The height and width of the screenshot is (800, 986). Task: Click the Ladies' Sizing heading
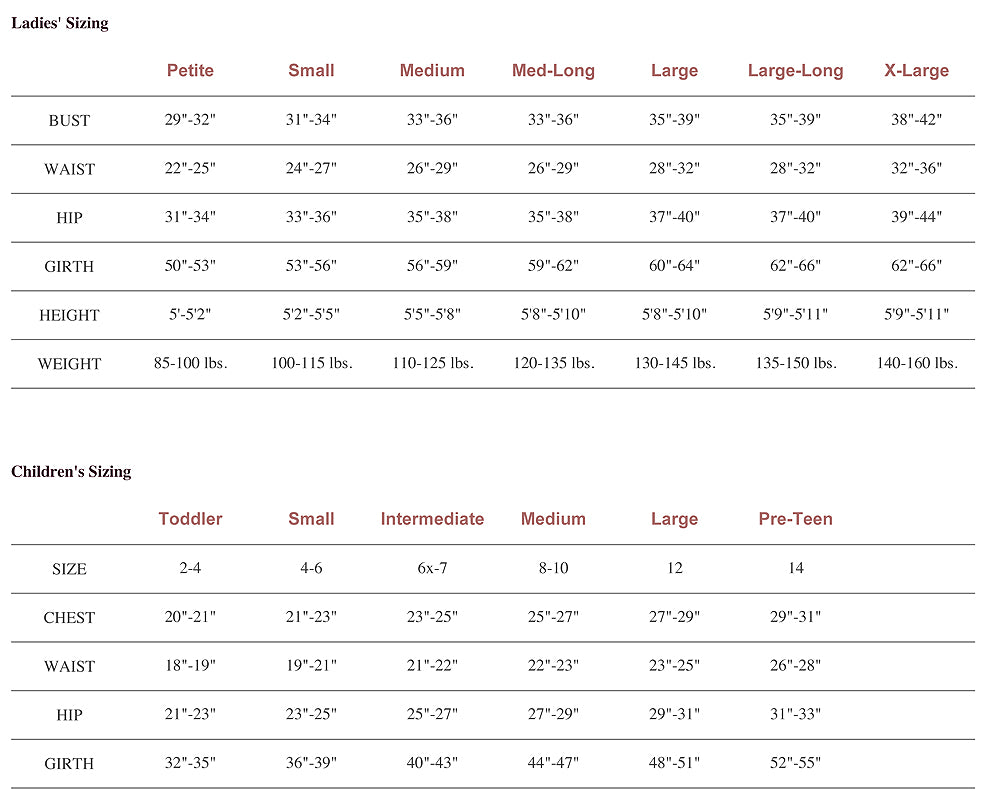click(x=59, y=23)
